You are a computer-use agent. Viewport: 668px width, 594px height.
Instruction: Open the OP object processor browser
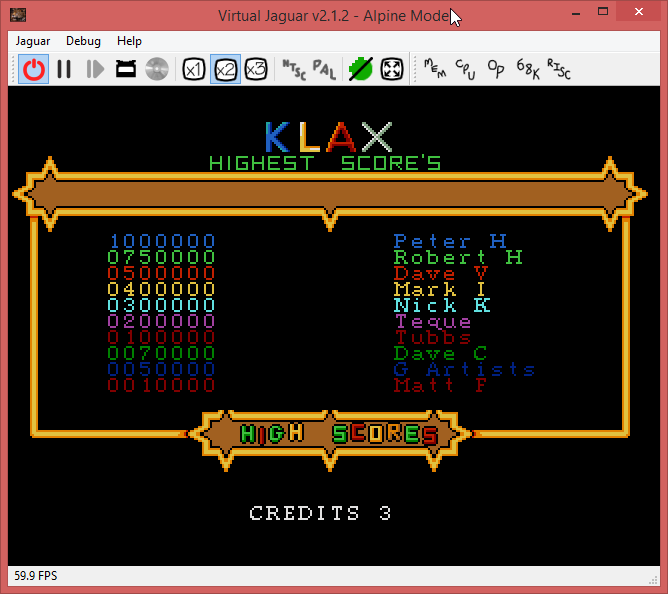coord(496,69)
